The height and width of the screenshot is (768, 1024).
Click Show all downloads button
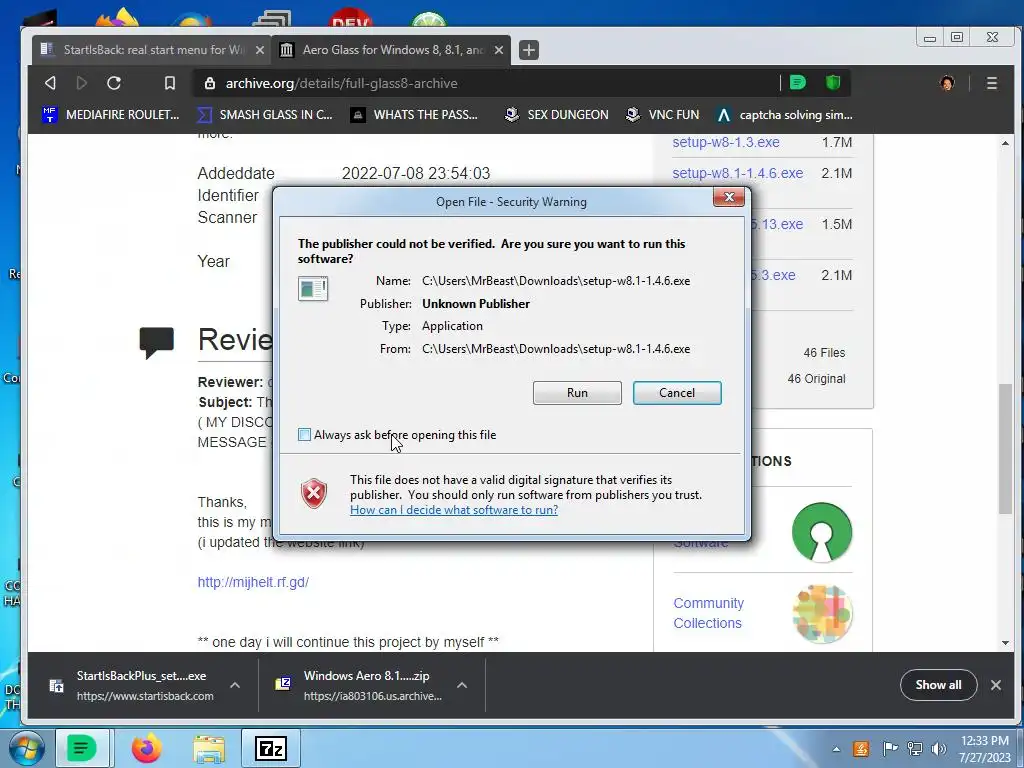(938, 685)
